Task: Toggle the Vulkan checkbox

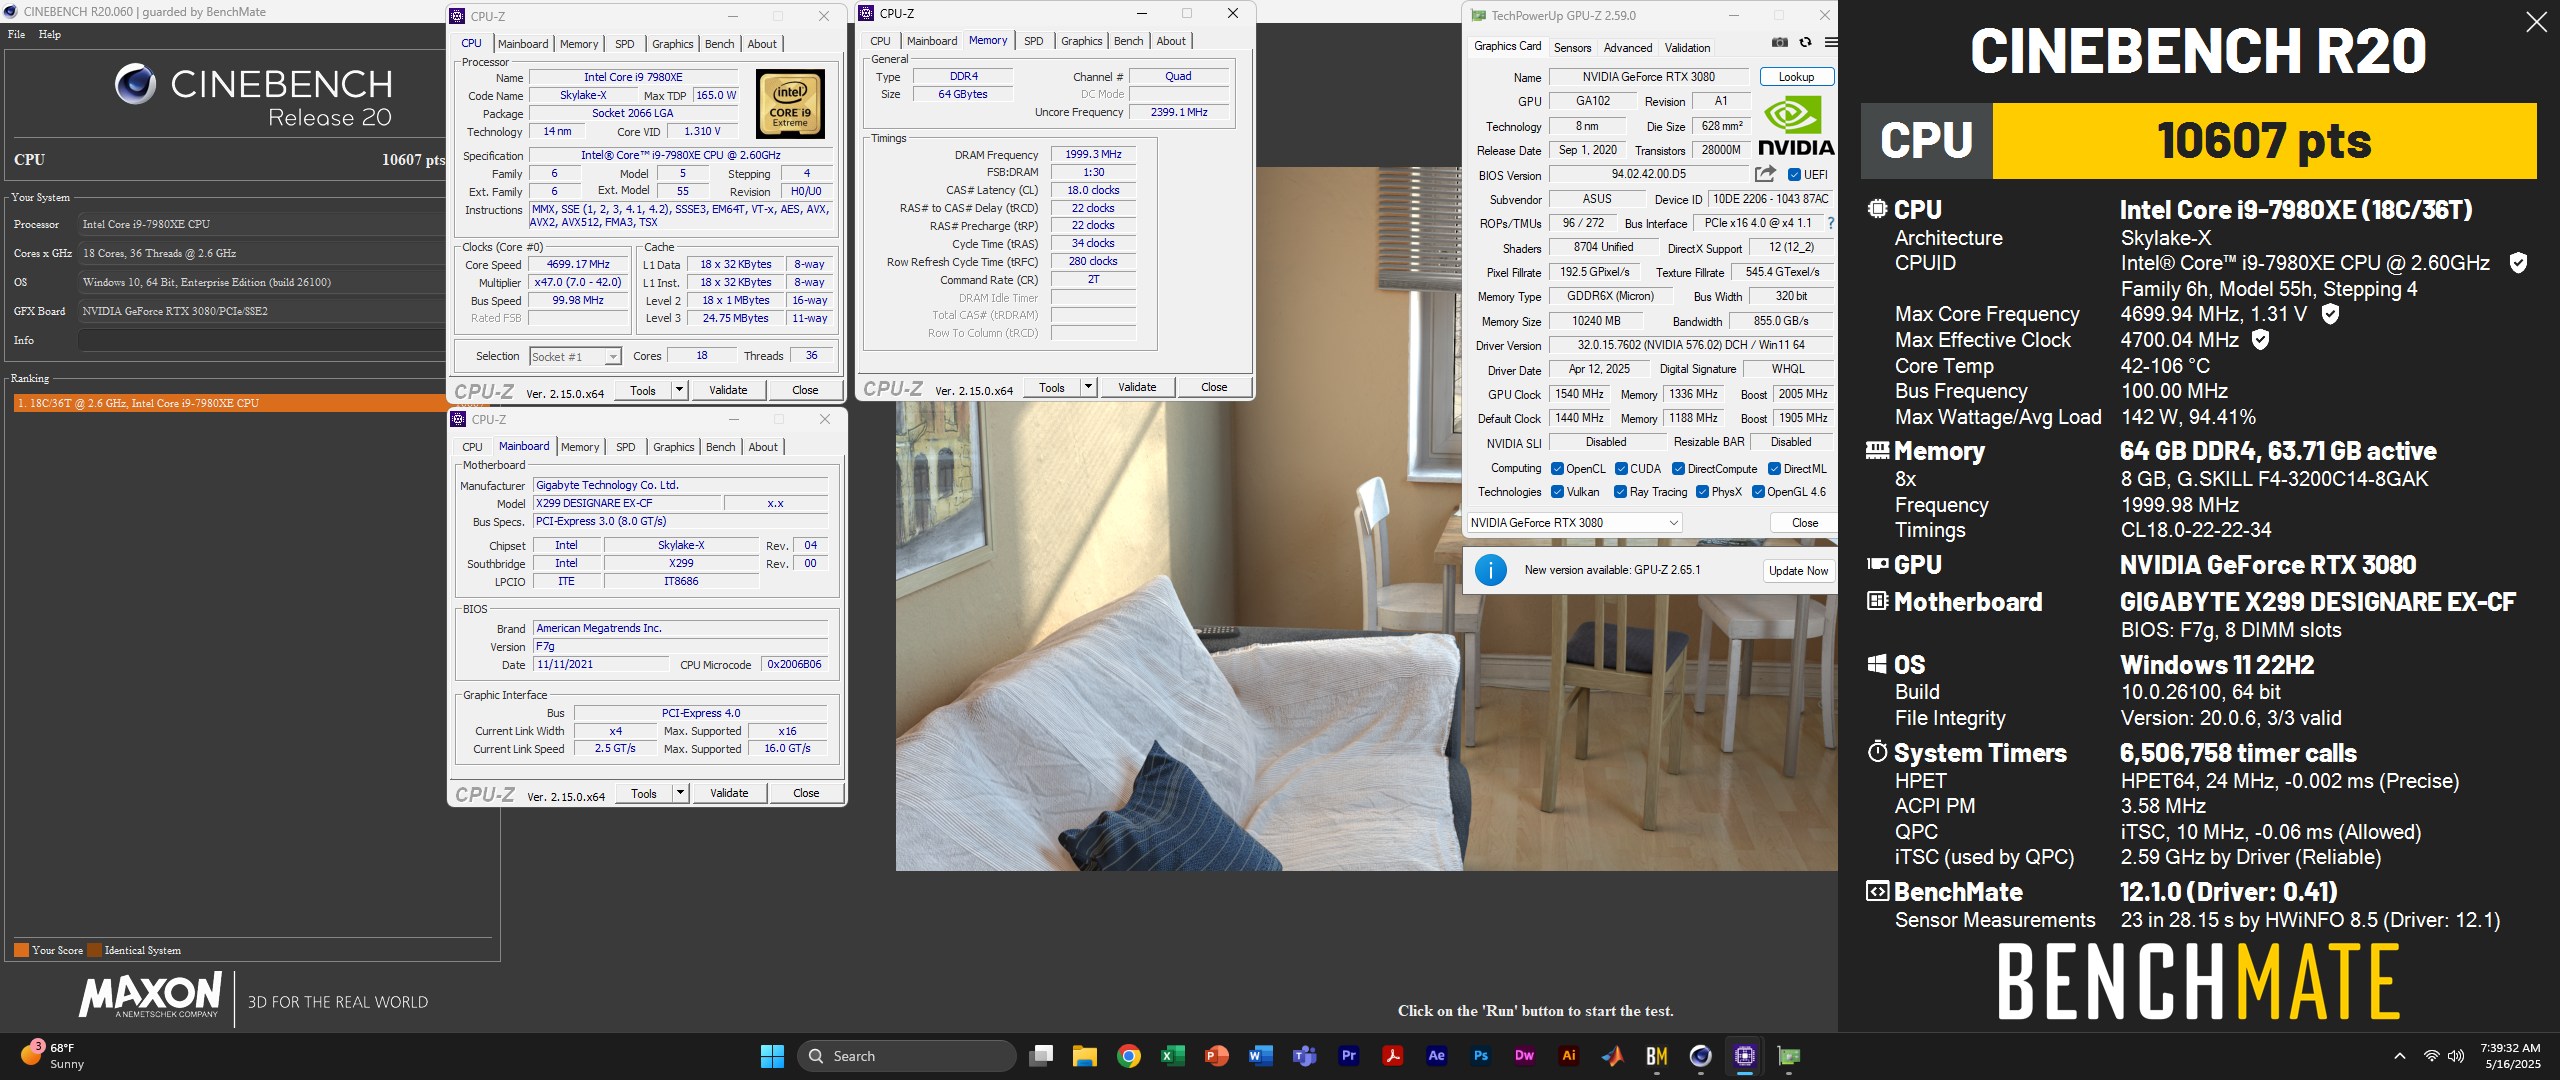Action: pyautogui.click(x=1557, y=492)
